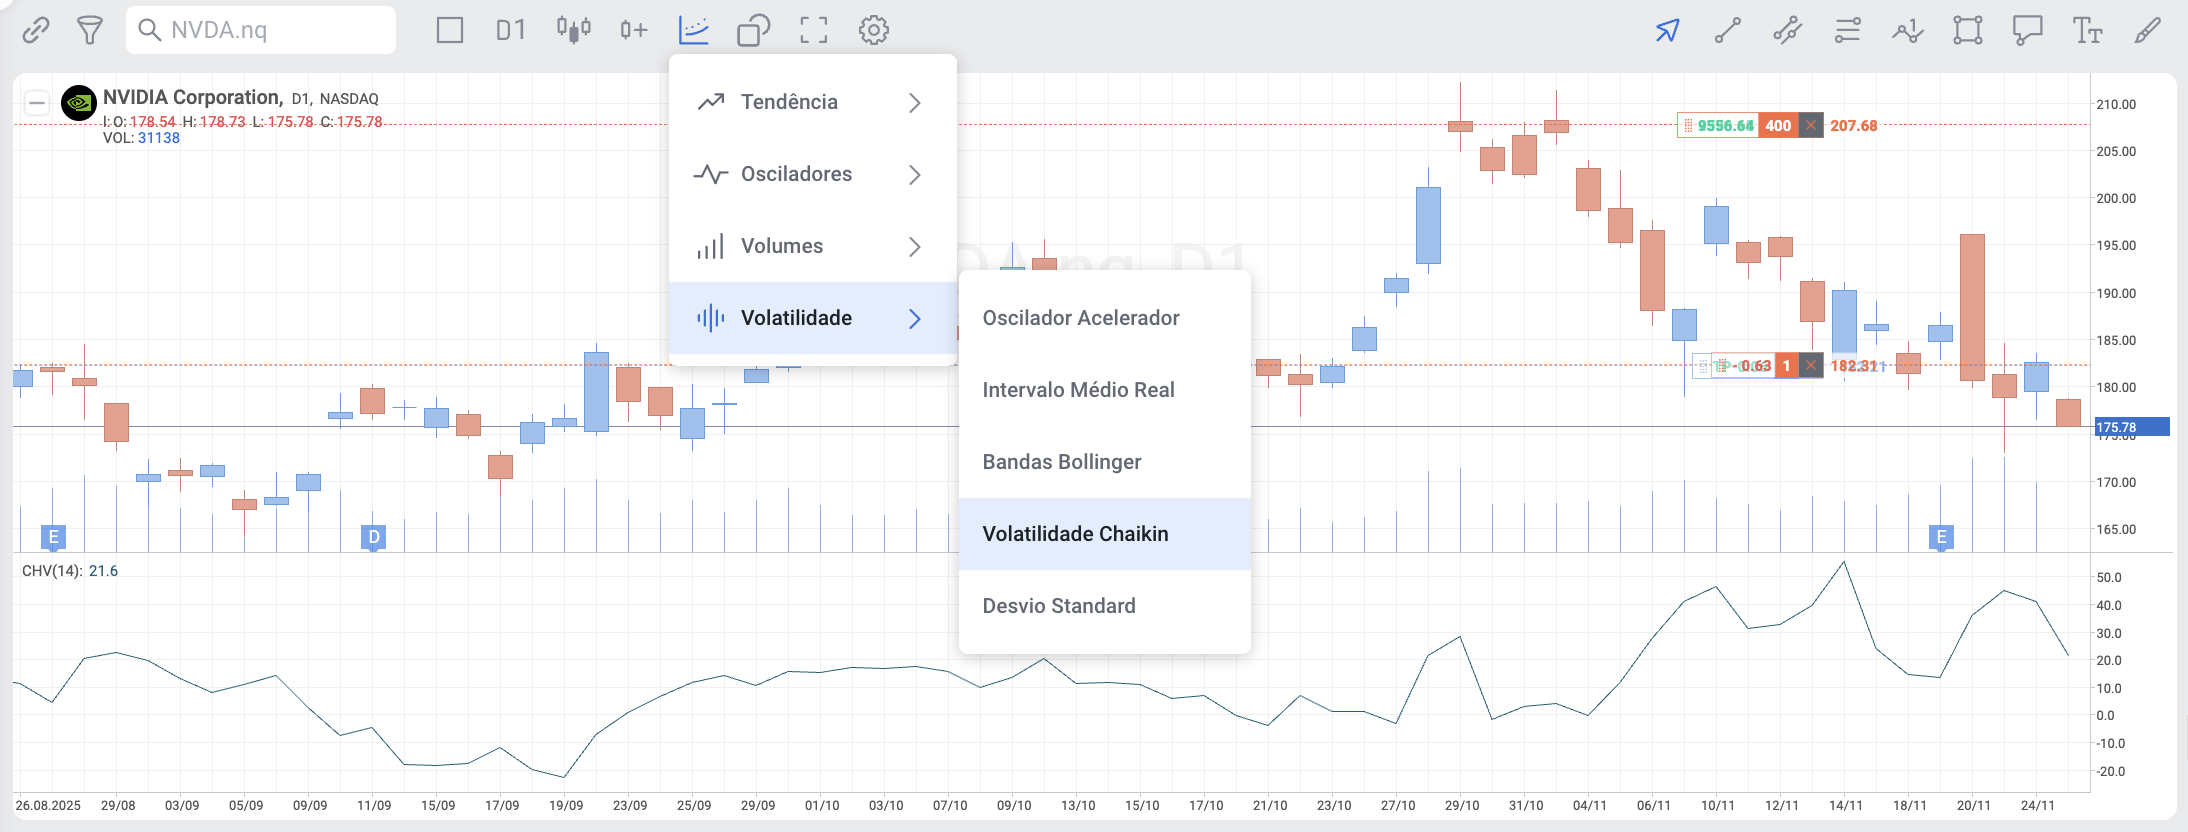Open chart settings gear icon
2188x832 pixels.
874,30
